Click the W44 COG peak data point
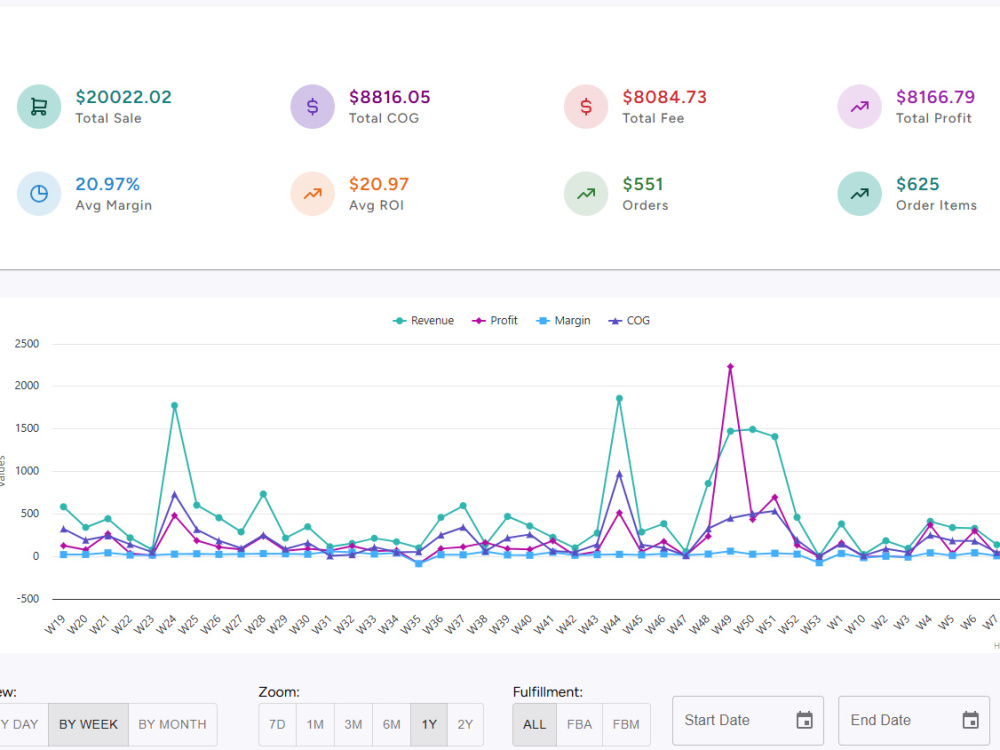The width and height of the screenshot is (1000, 750). (x=619, y=474)
